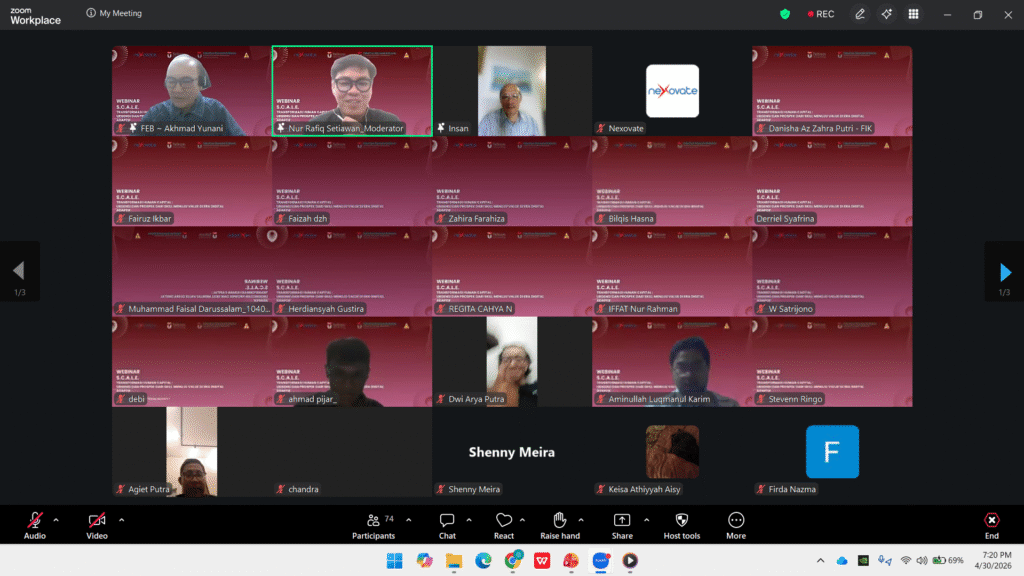This screenshot has width=1024, height=576.
Task: Select Insan video tile
Action: coord(512,91)
